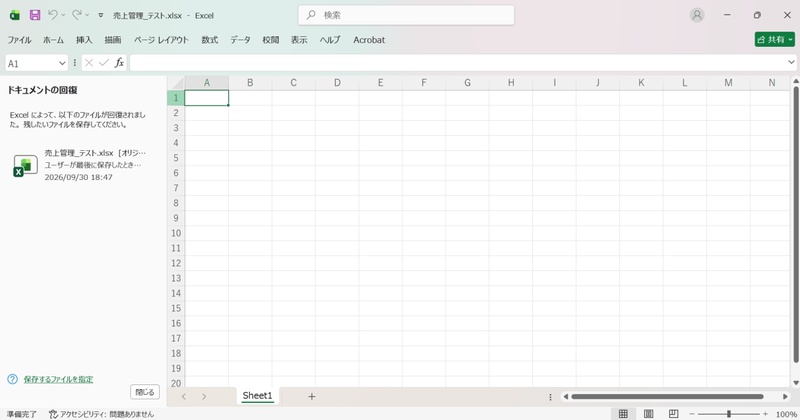The width and height of the screenshot is (800, 420).
Task: Expand the Name Box dropdown arrow
Action: [x=62, y=63]
